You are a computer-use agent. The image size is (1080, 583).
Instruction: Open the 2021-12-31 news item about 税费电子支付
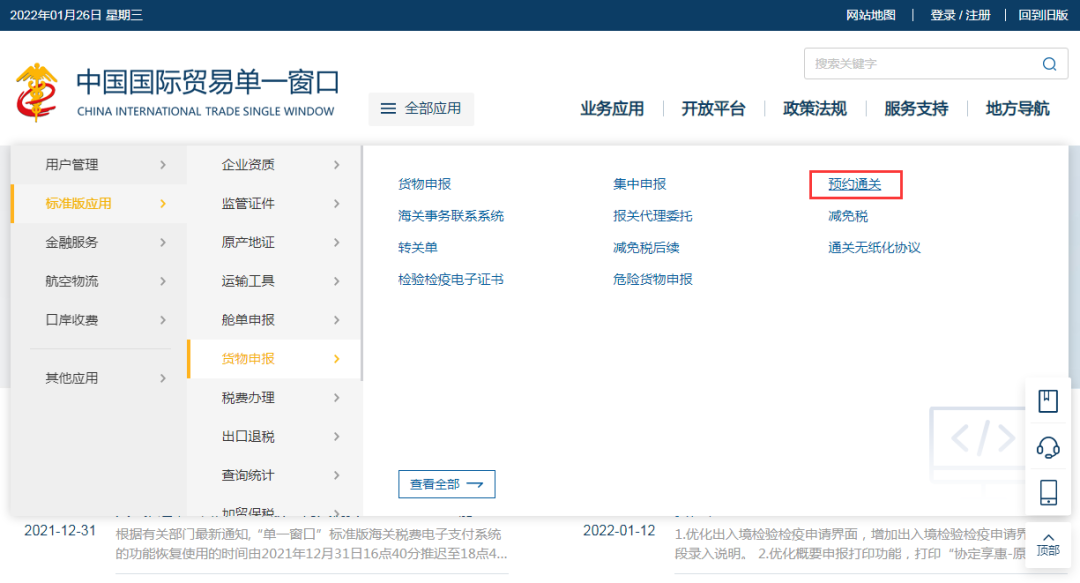(x=311, y=544)
